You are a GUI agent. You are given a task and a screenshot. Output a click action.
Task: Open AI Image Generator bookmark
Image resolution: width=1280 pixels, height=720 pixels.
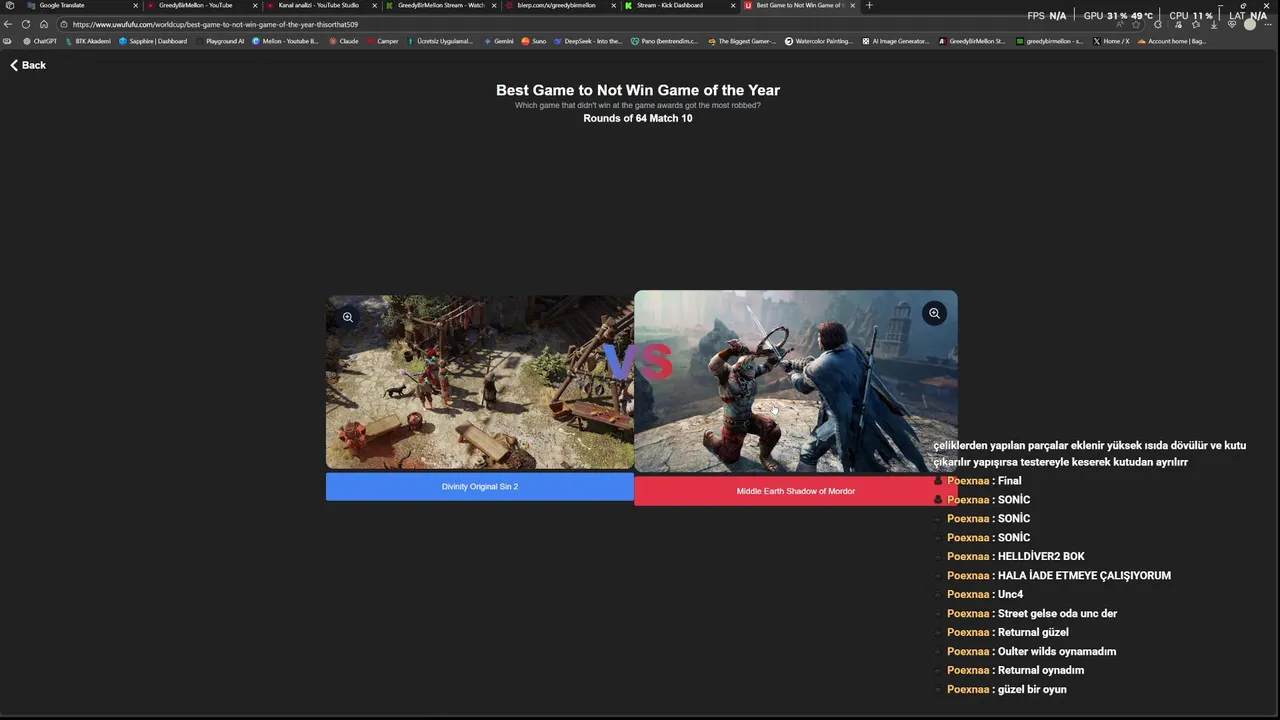[x=896, y=41]
